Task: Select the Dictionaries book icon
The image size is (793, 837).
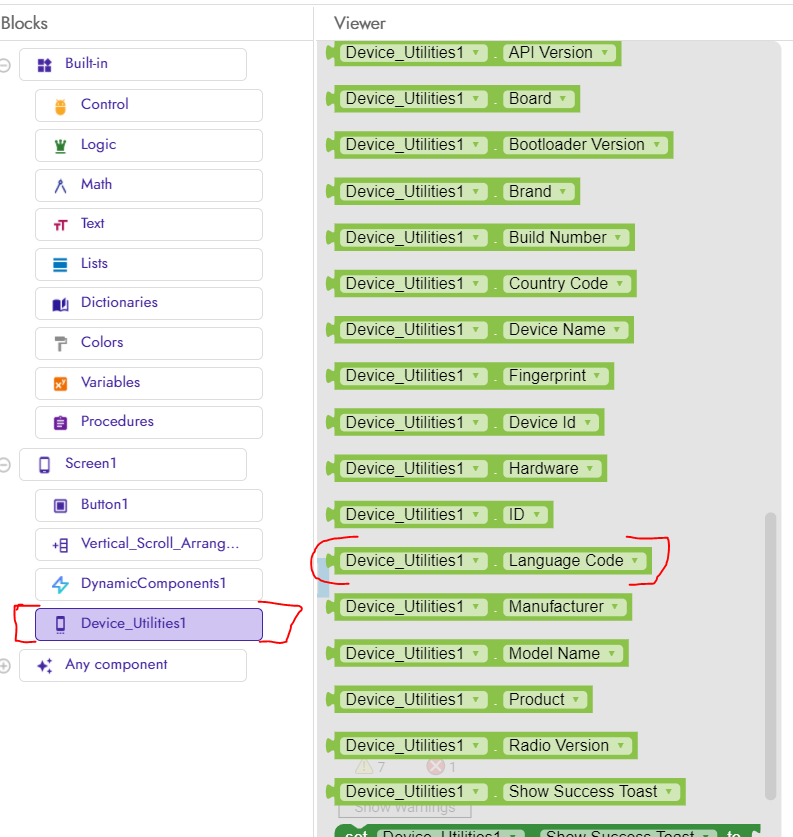Action: [x=60, y=303]
